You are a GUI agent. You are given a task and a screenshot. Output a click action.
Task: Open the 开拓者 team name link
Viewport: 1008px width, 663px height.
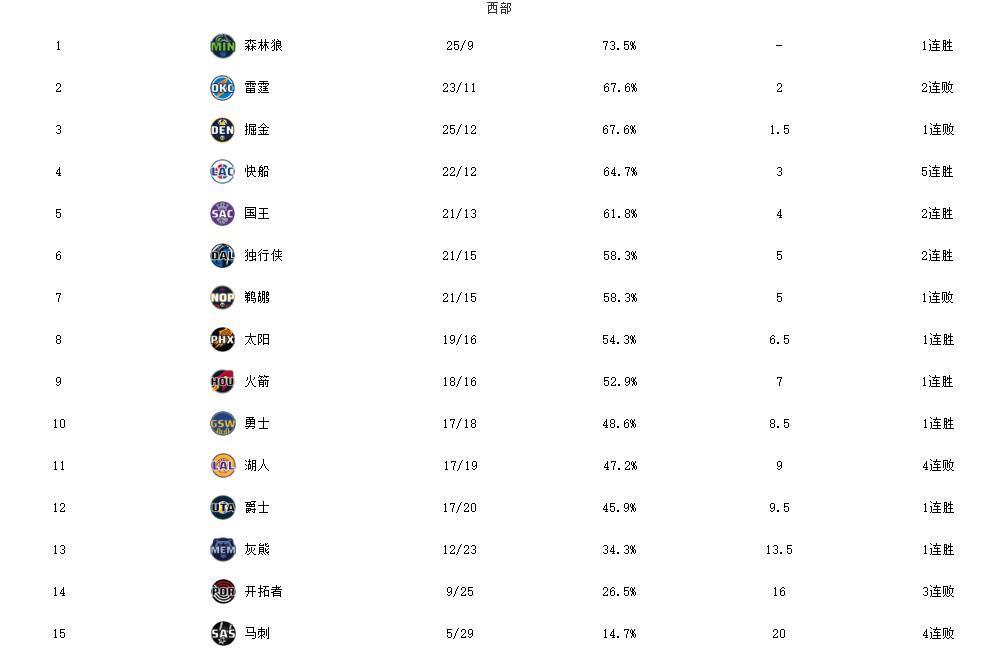263,592
